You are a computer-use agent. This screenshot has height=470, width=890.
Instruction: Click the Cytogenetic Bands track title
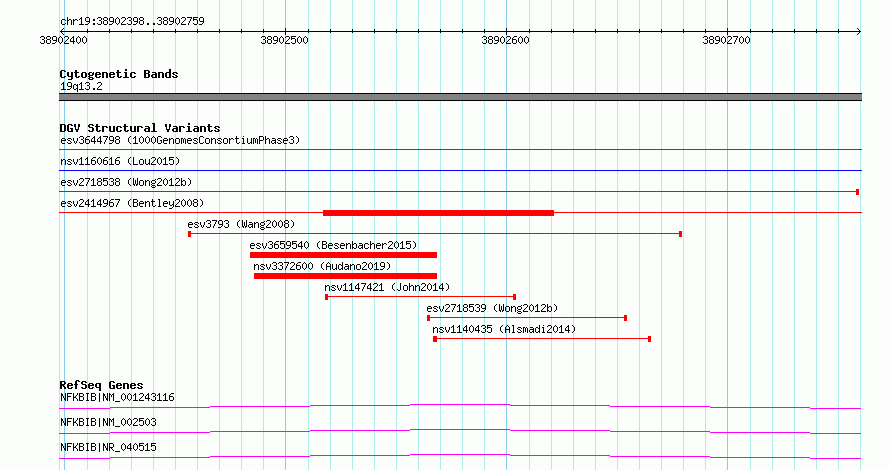pyautogui.click(x=119, y=74)
